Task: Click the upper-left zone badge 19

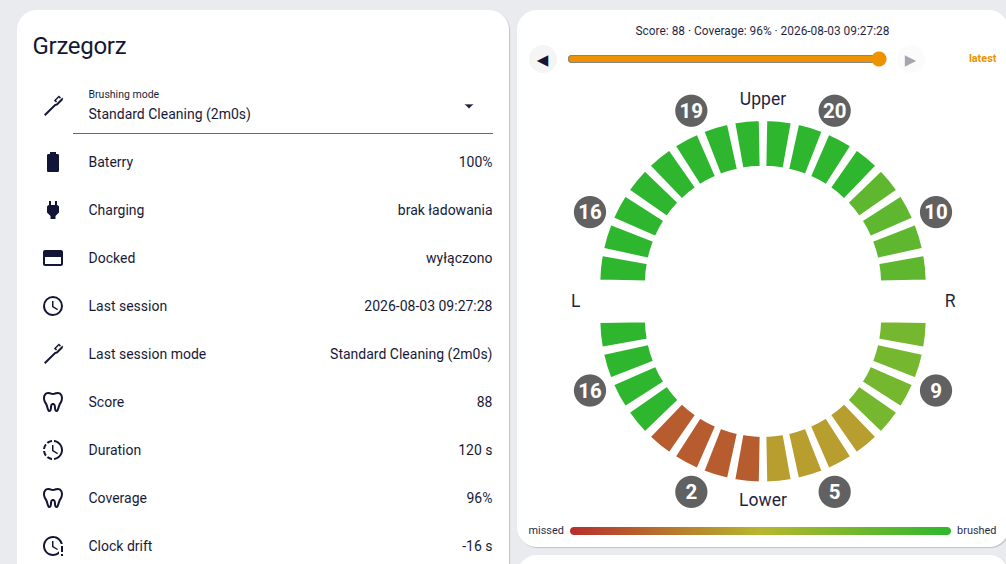Action: click(691, 110)
